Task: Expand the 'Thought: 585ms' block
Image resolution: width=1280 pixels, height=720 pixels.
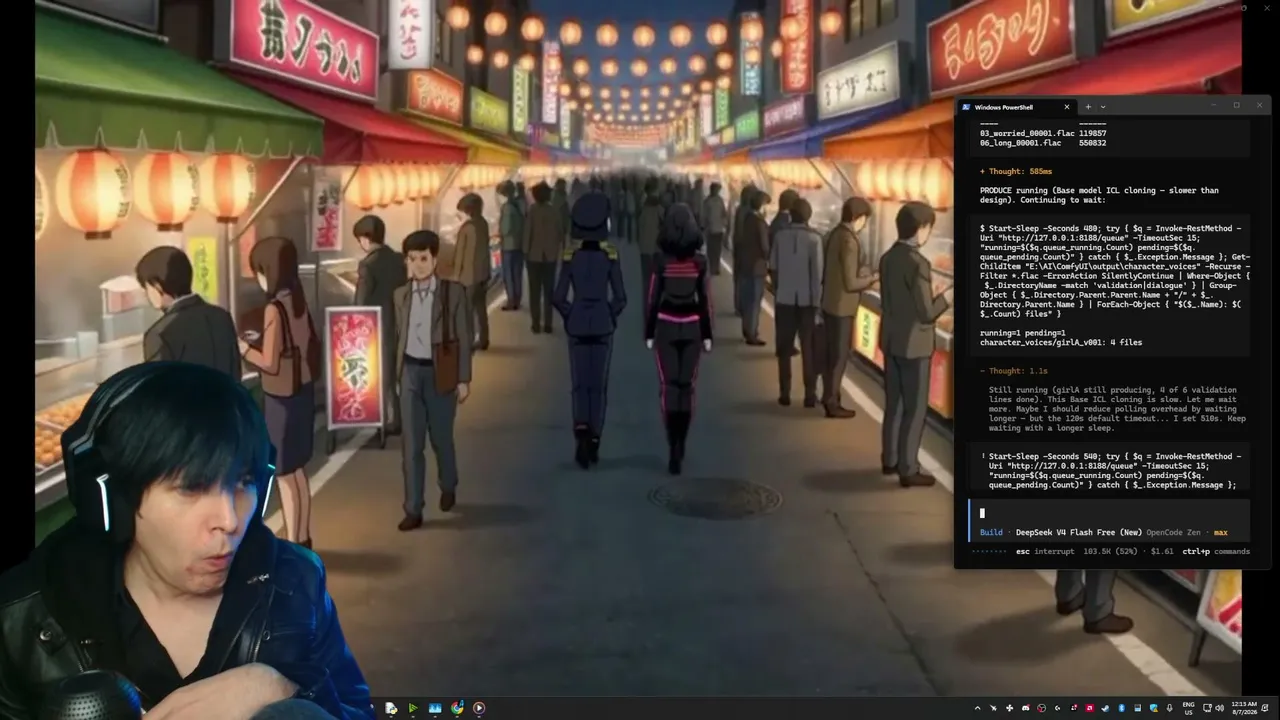Action: [x=1014, y=171]
